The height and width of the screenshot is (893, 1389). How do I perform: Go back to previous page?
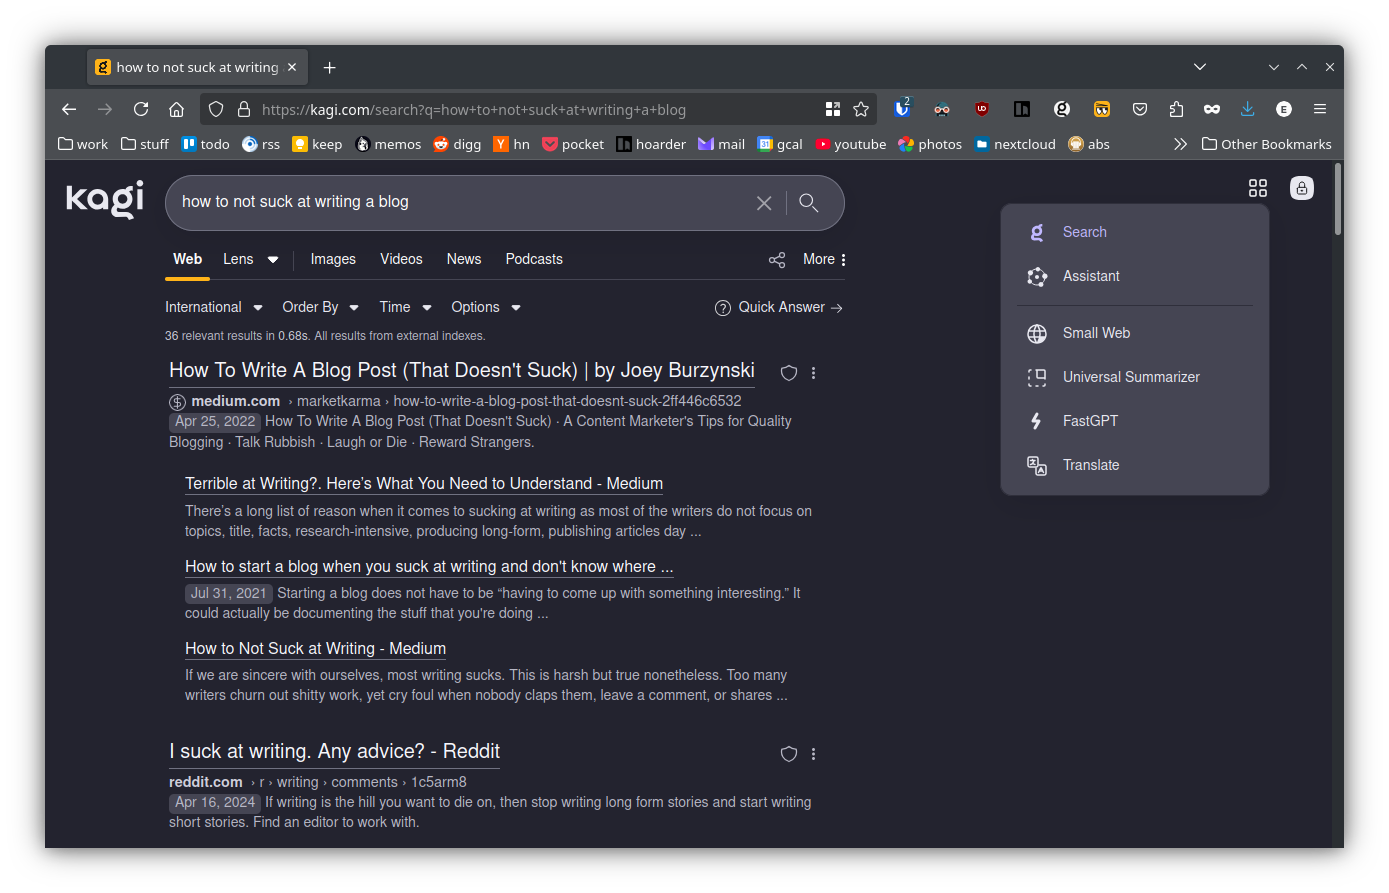point(69,109)
